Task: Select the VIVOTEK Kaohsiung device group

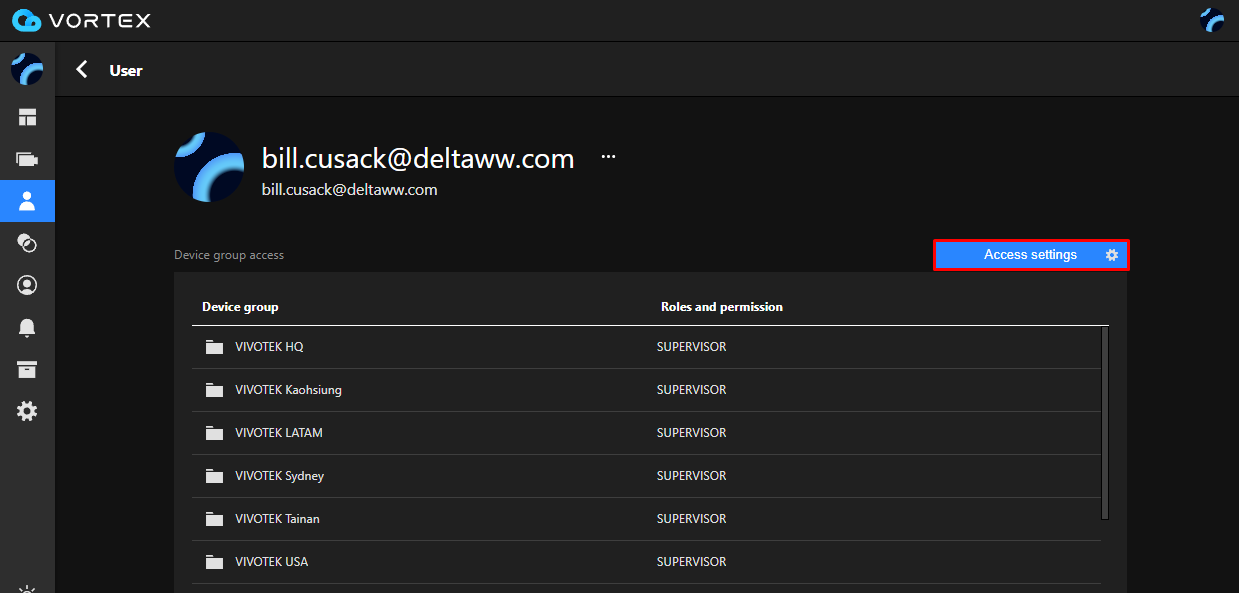Action: (288, 390)
